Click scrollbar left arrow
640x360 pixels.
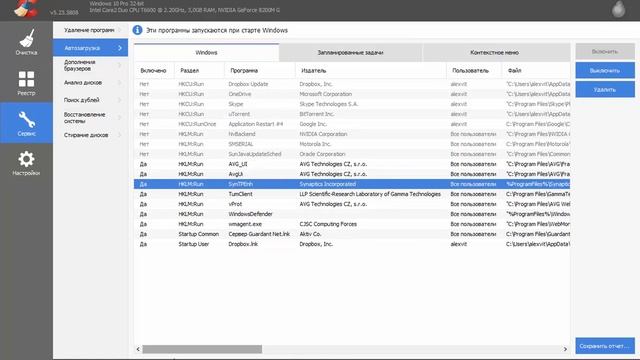point(138,349)
